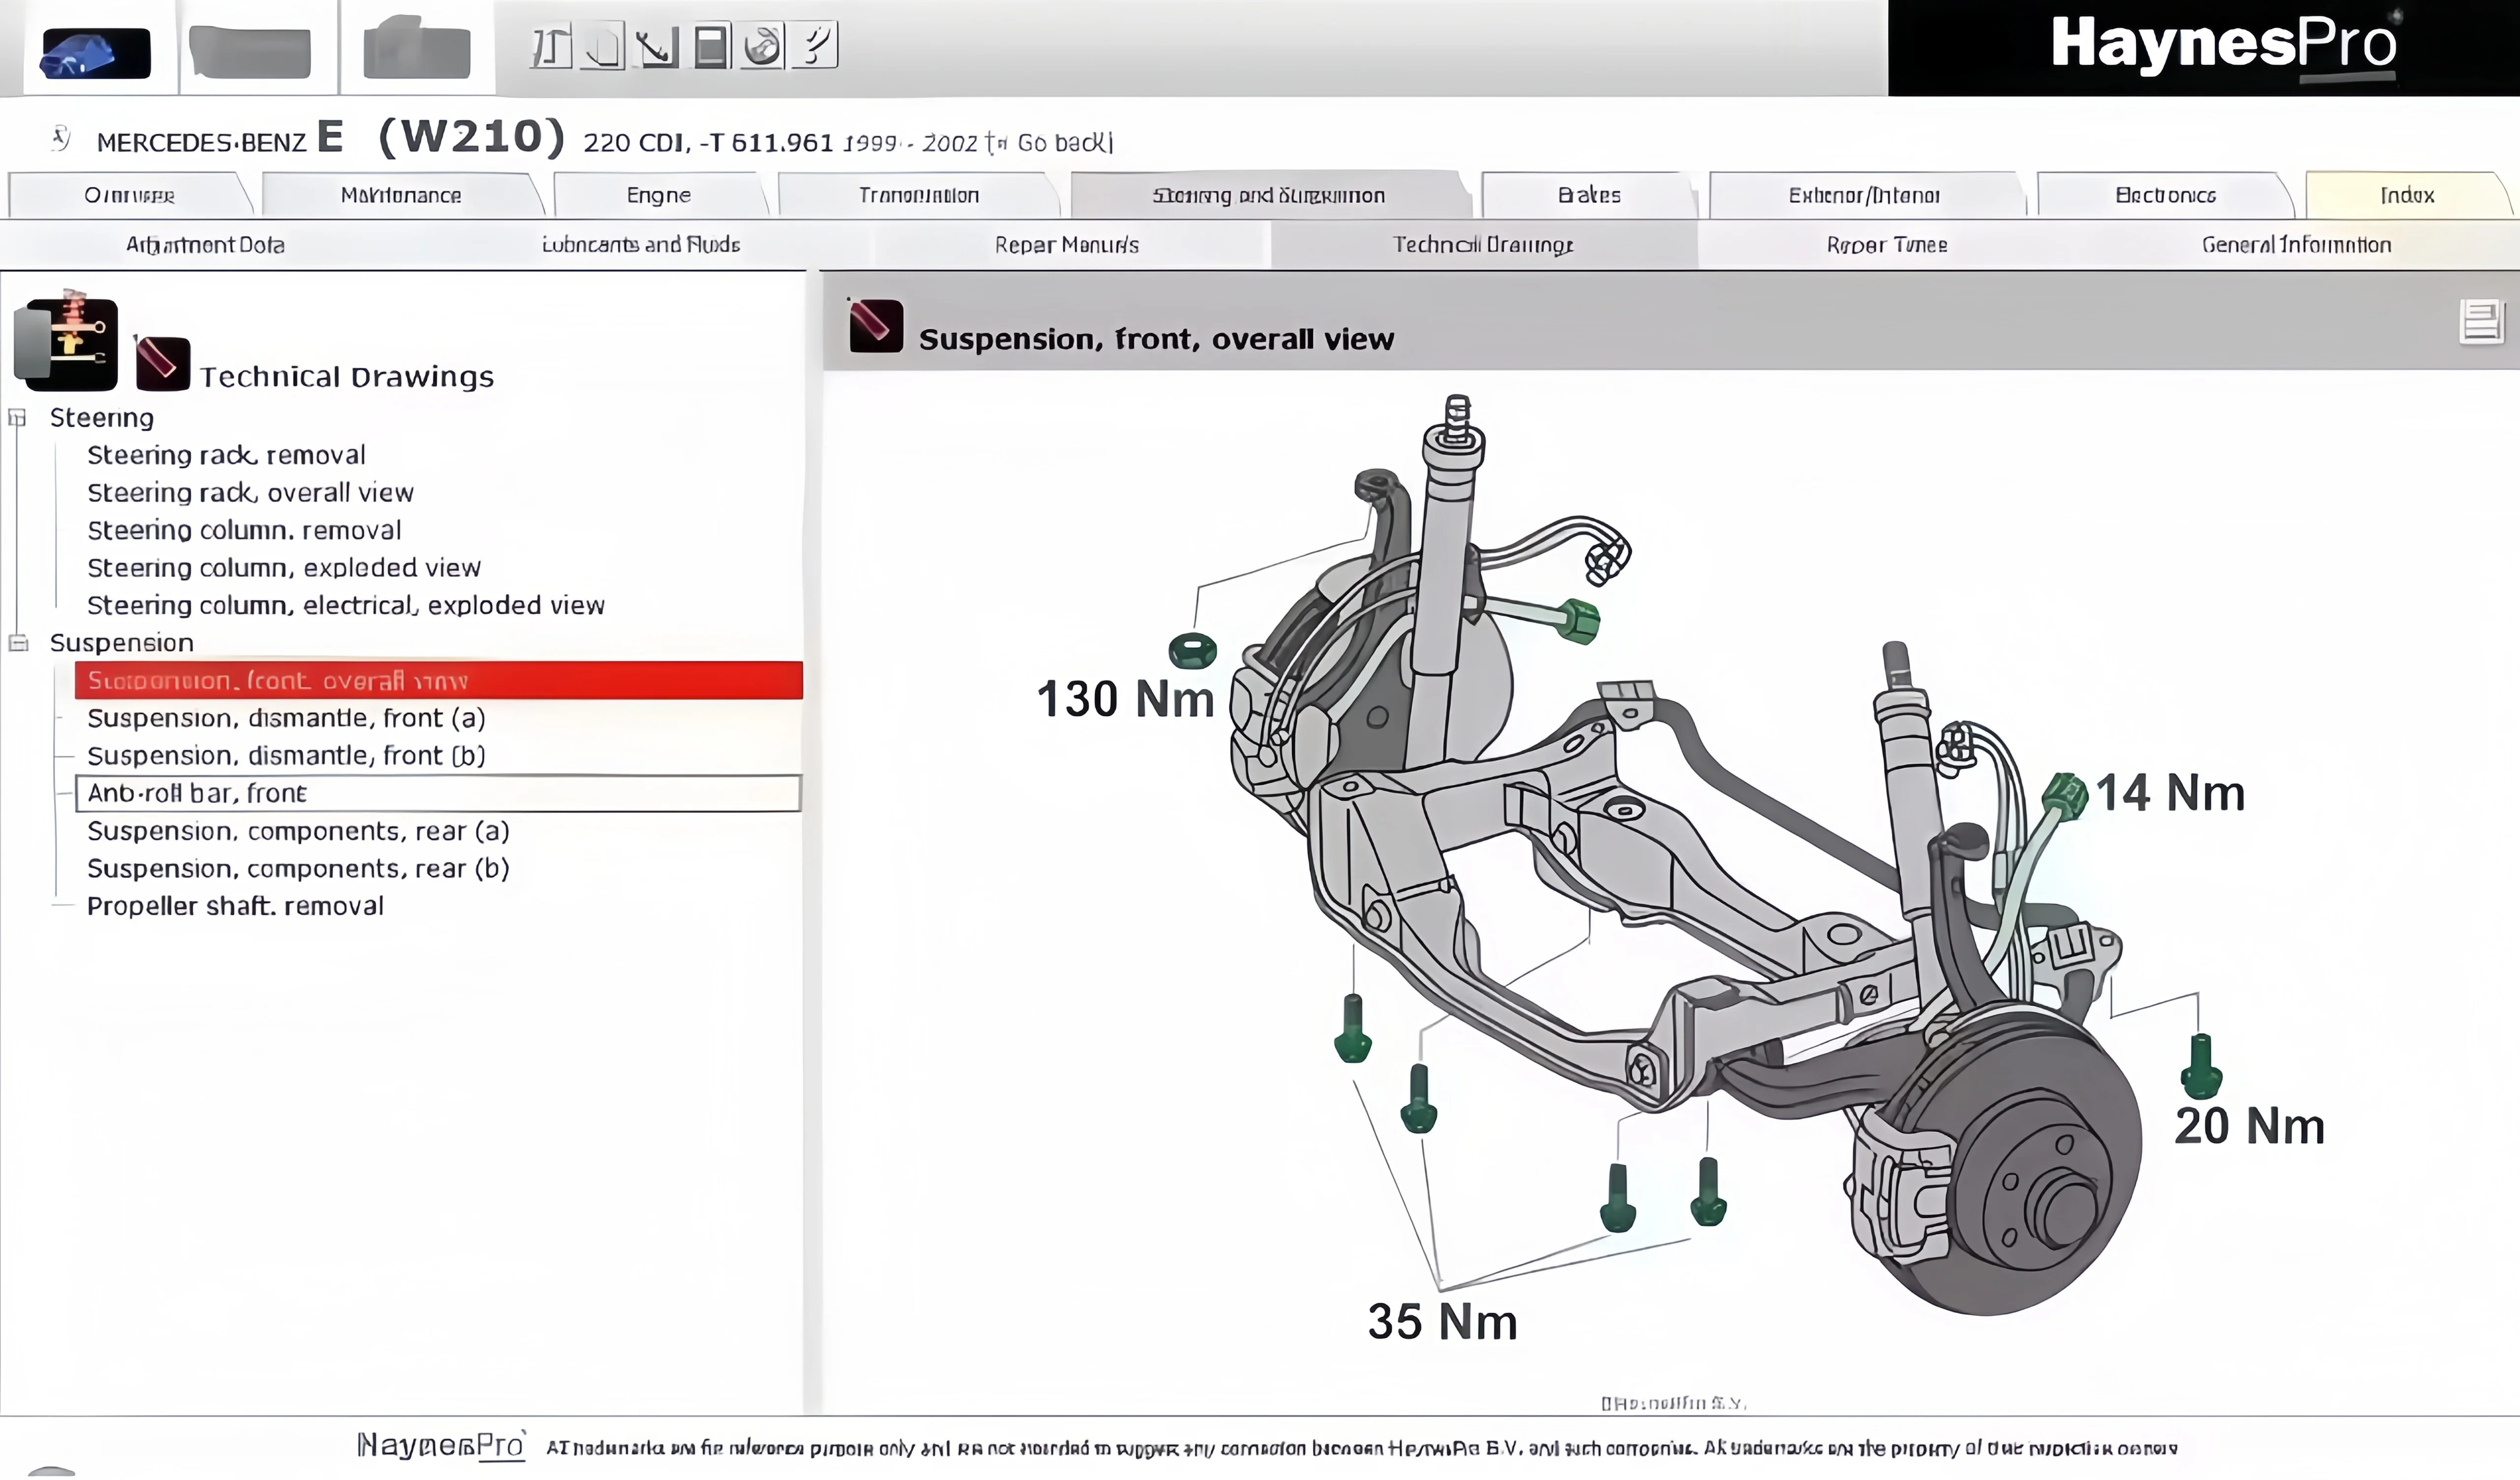
Task: Click the last toolbar icon in the row
Action: 815,46
